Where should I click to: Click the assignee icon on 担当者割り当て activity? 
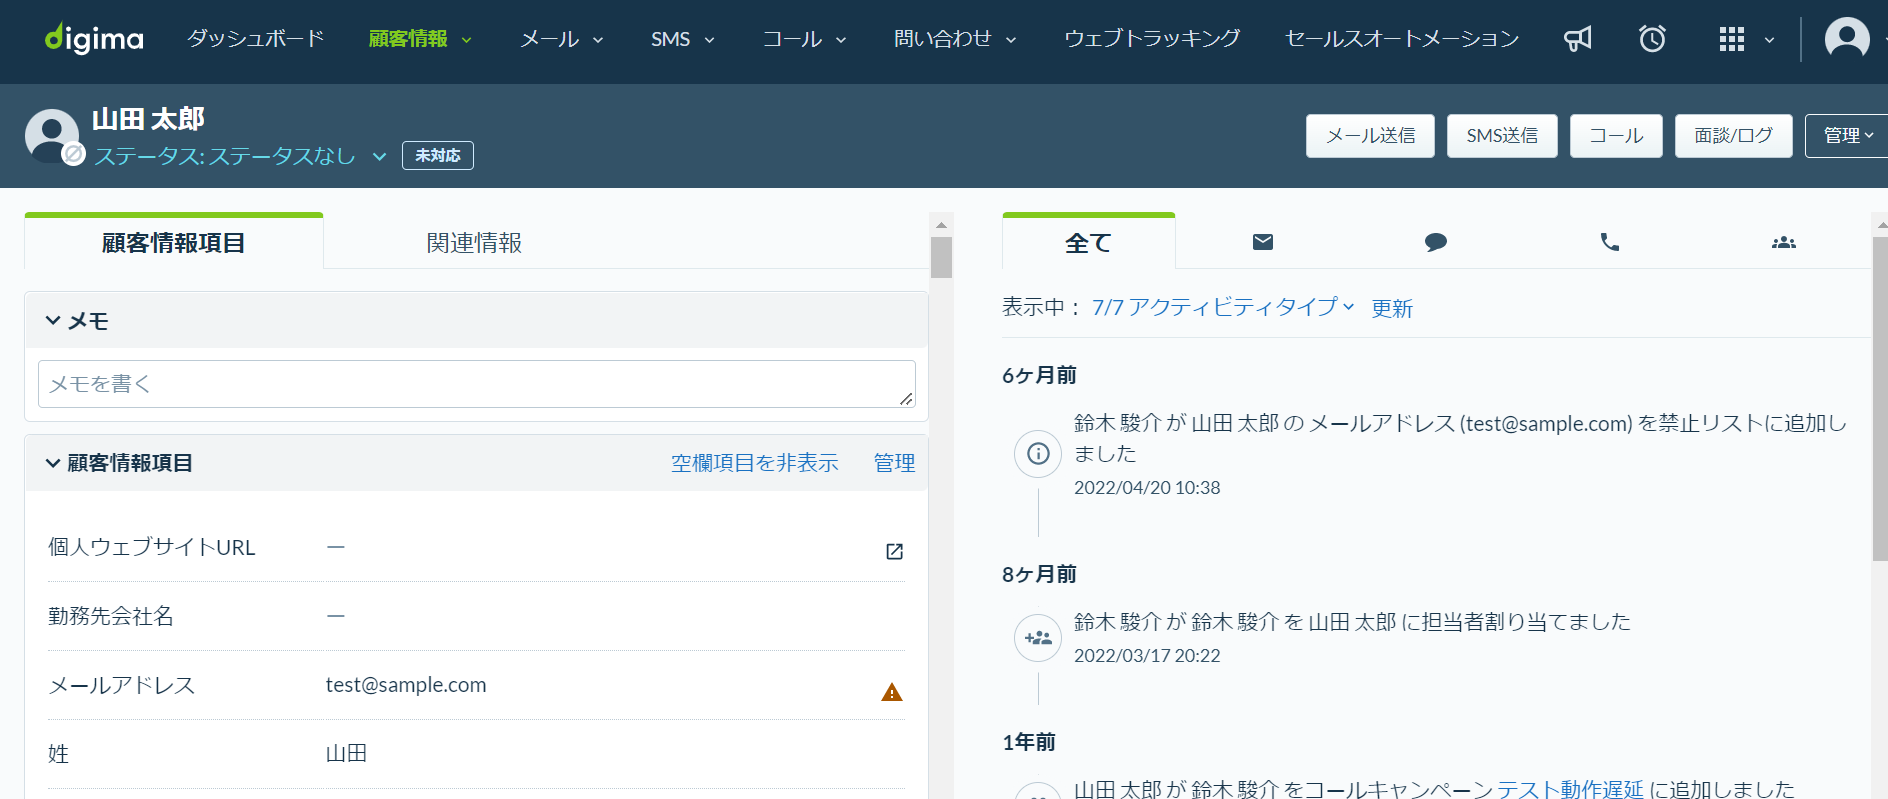pyautogui.click(x=1038, y=637)
